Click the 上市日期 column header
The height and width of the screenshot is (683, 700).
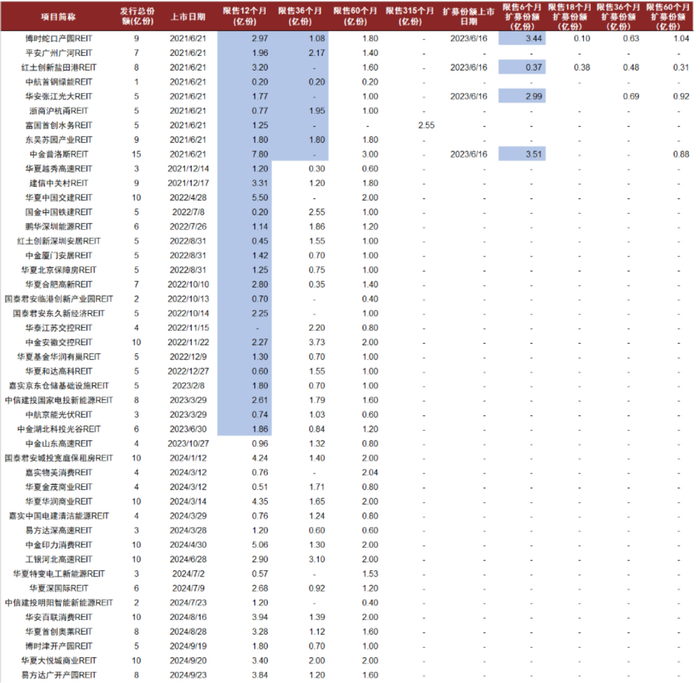pyautogui.click(x=188, y=17)
